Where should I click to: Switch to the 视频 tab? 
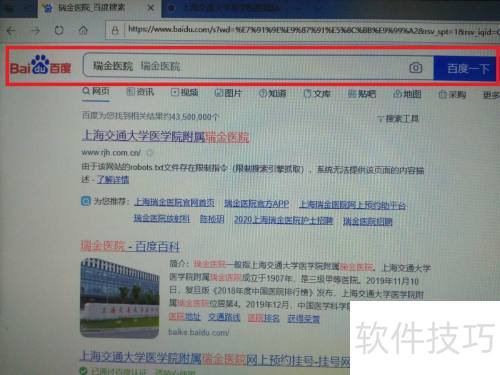coord(184,92)
